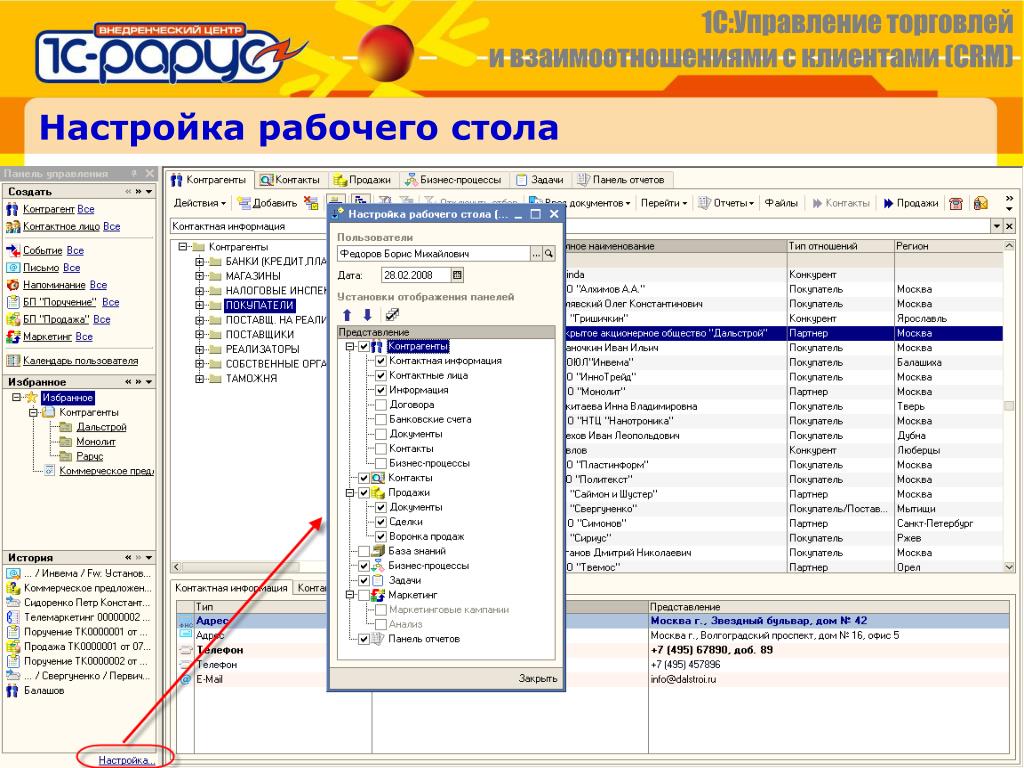Collapse the Контрагенты node in the settings tree
The width and height of the screenshot is (1024, 768).
click(351, 346)
